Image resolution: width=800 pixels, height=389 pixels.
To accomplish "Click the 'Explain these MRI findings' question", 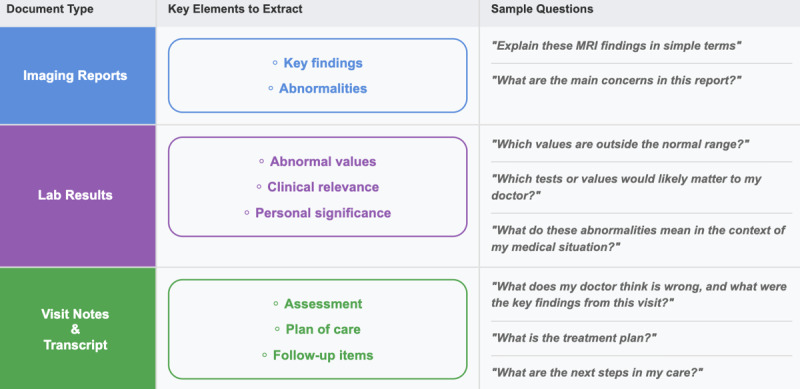I will pos(616,45).
